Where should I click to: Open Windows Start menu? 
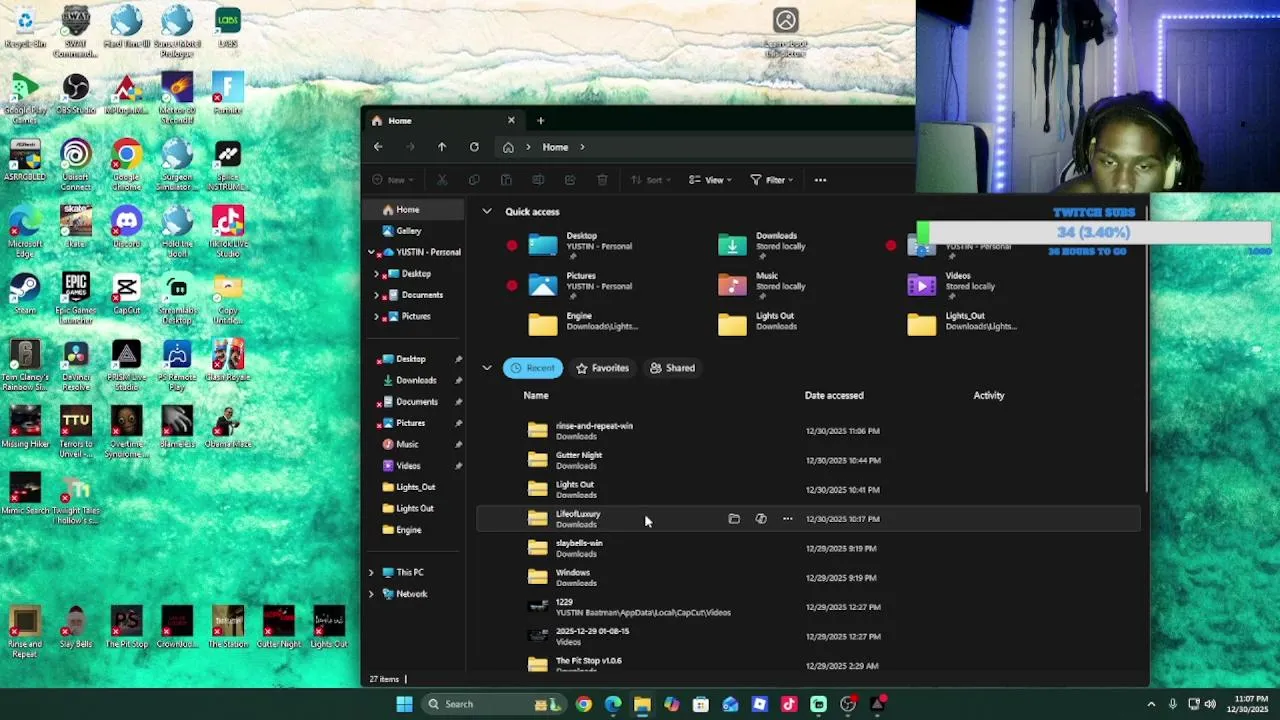(x=404, y=704)
